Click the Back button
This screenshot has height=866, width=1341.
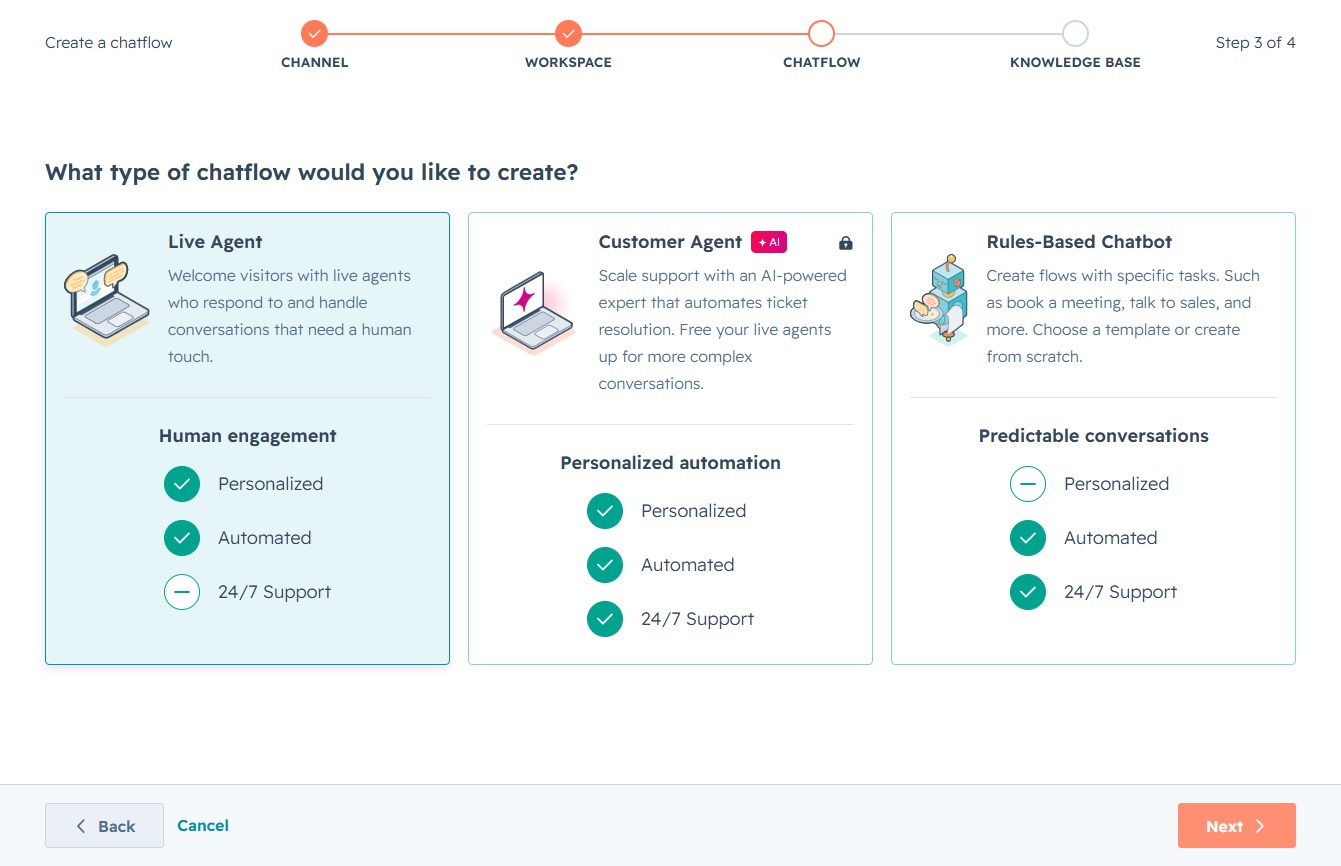pos(104,826)
